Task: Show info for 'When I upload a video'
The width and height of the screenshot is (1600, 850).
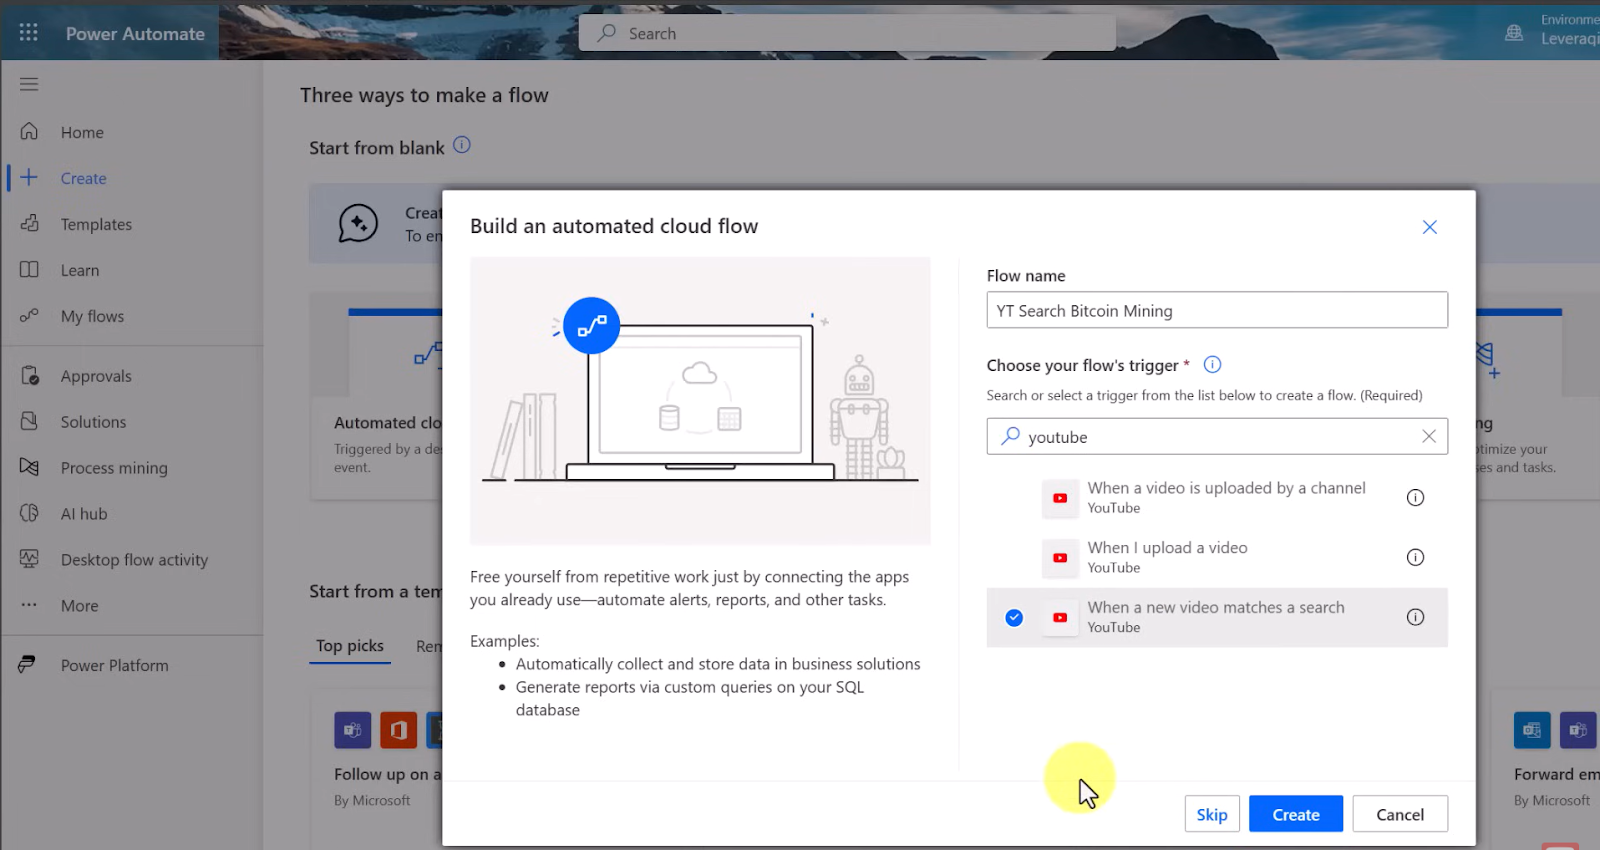Action: click(x=1415, y=557)
